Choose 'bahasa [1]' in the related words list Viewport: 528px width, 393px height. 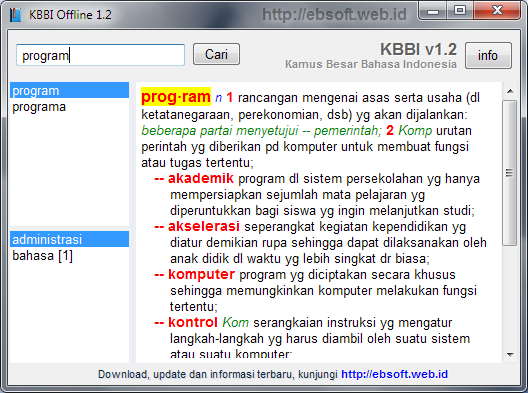click(69, 256)
